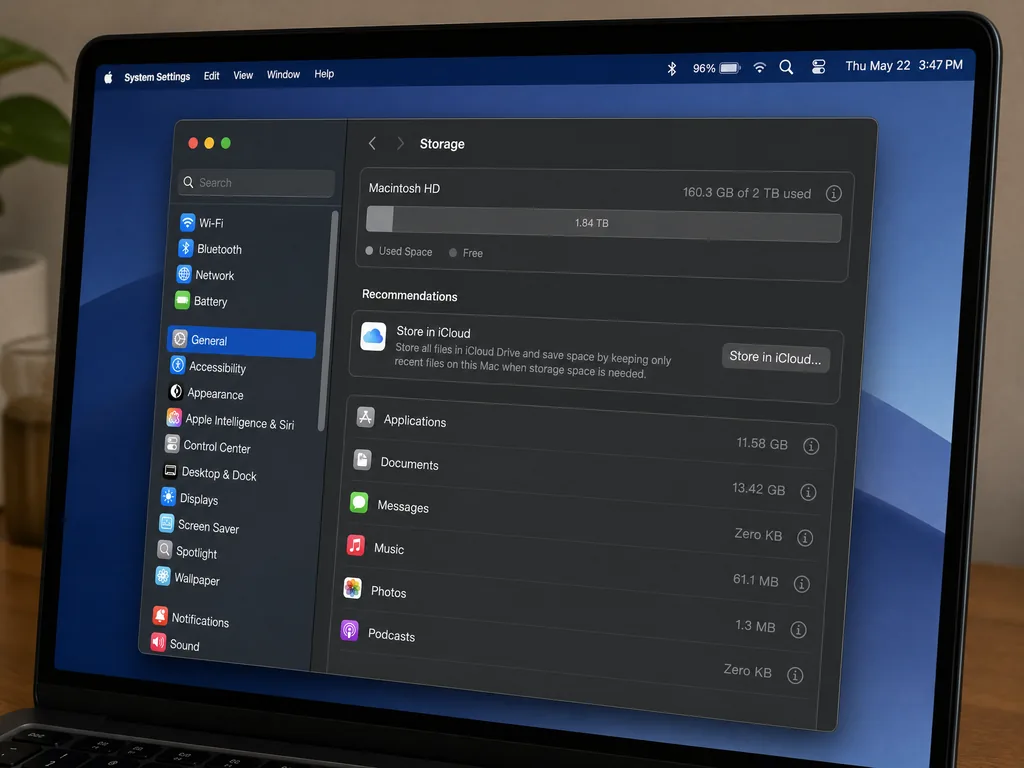Select General in the sidebar
Screen dimensions: 1024x768
242,341
